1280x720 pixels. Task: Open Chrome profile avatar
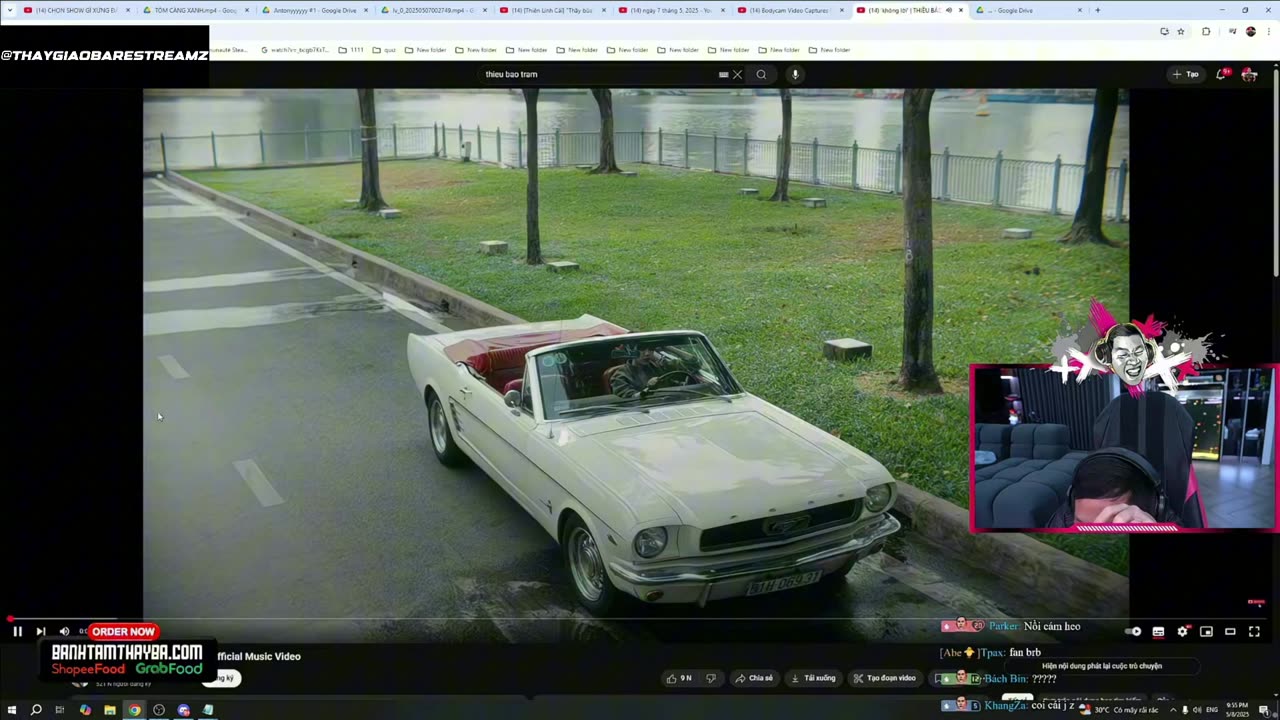tap(1250, 31)
